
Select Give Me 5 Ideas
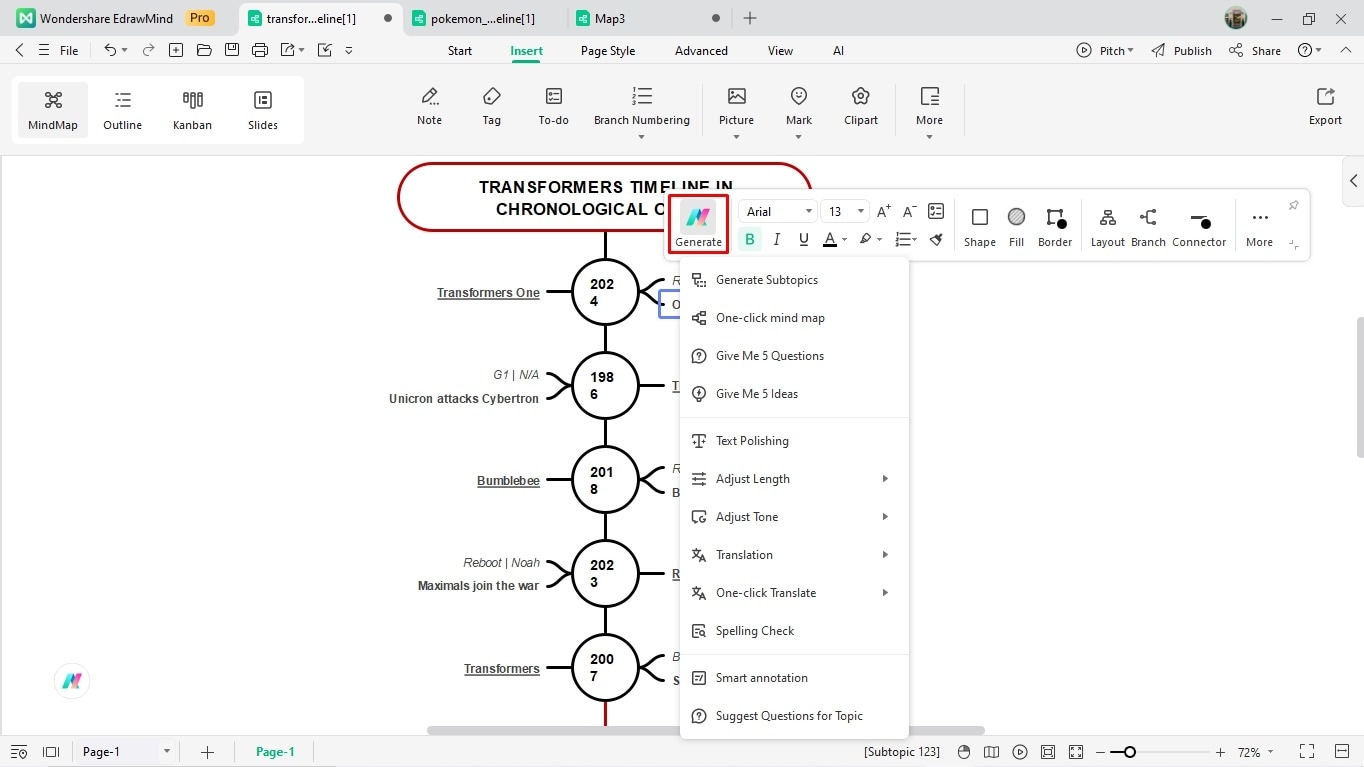[x=794, y=394]
